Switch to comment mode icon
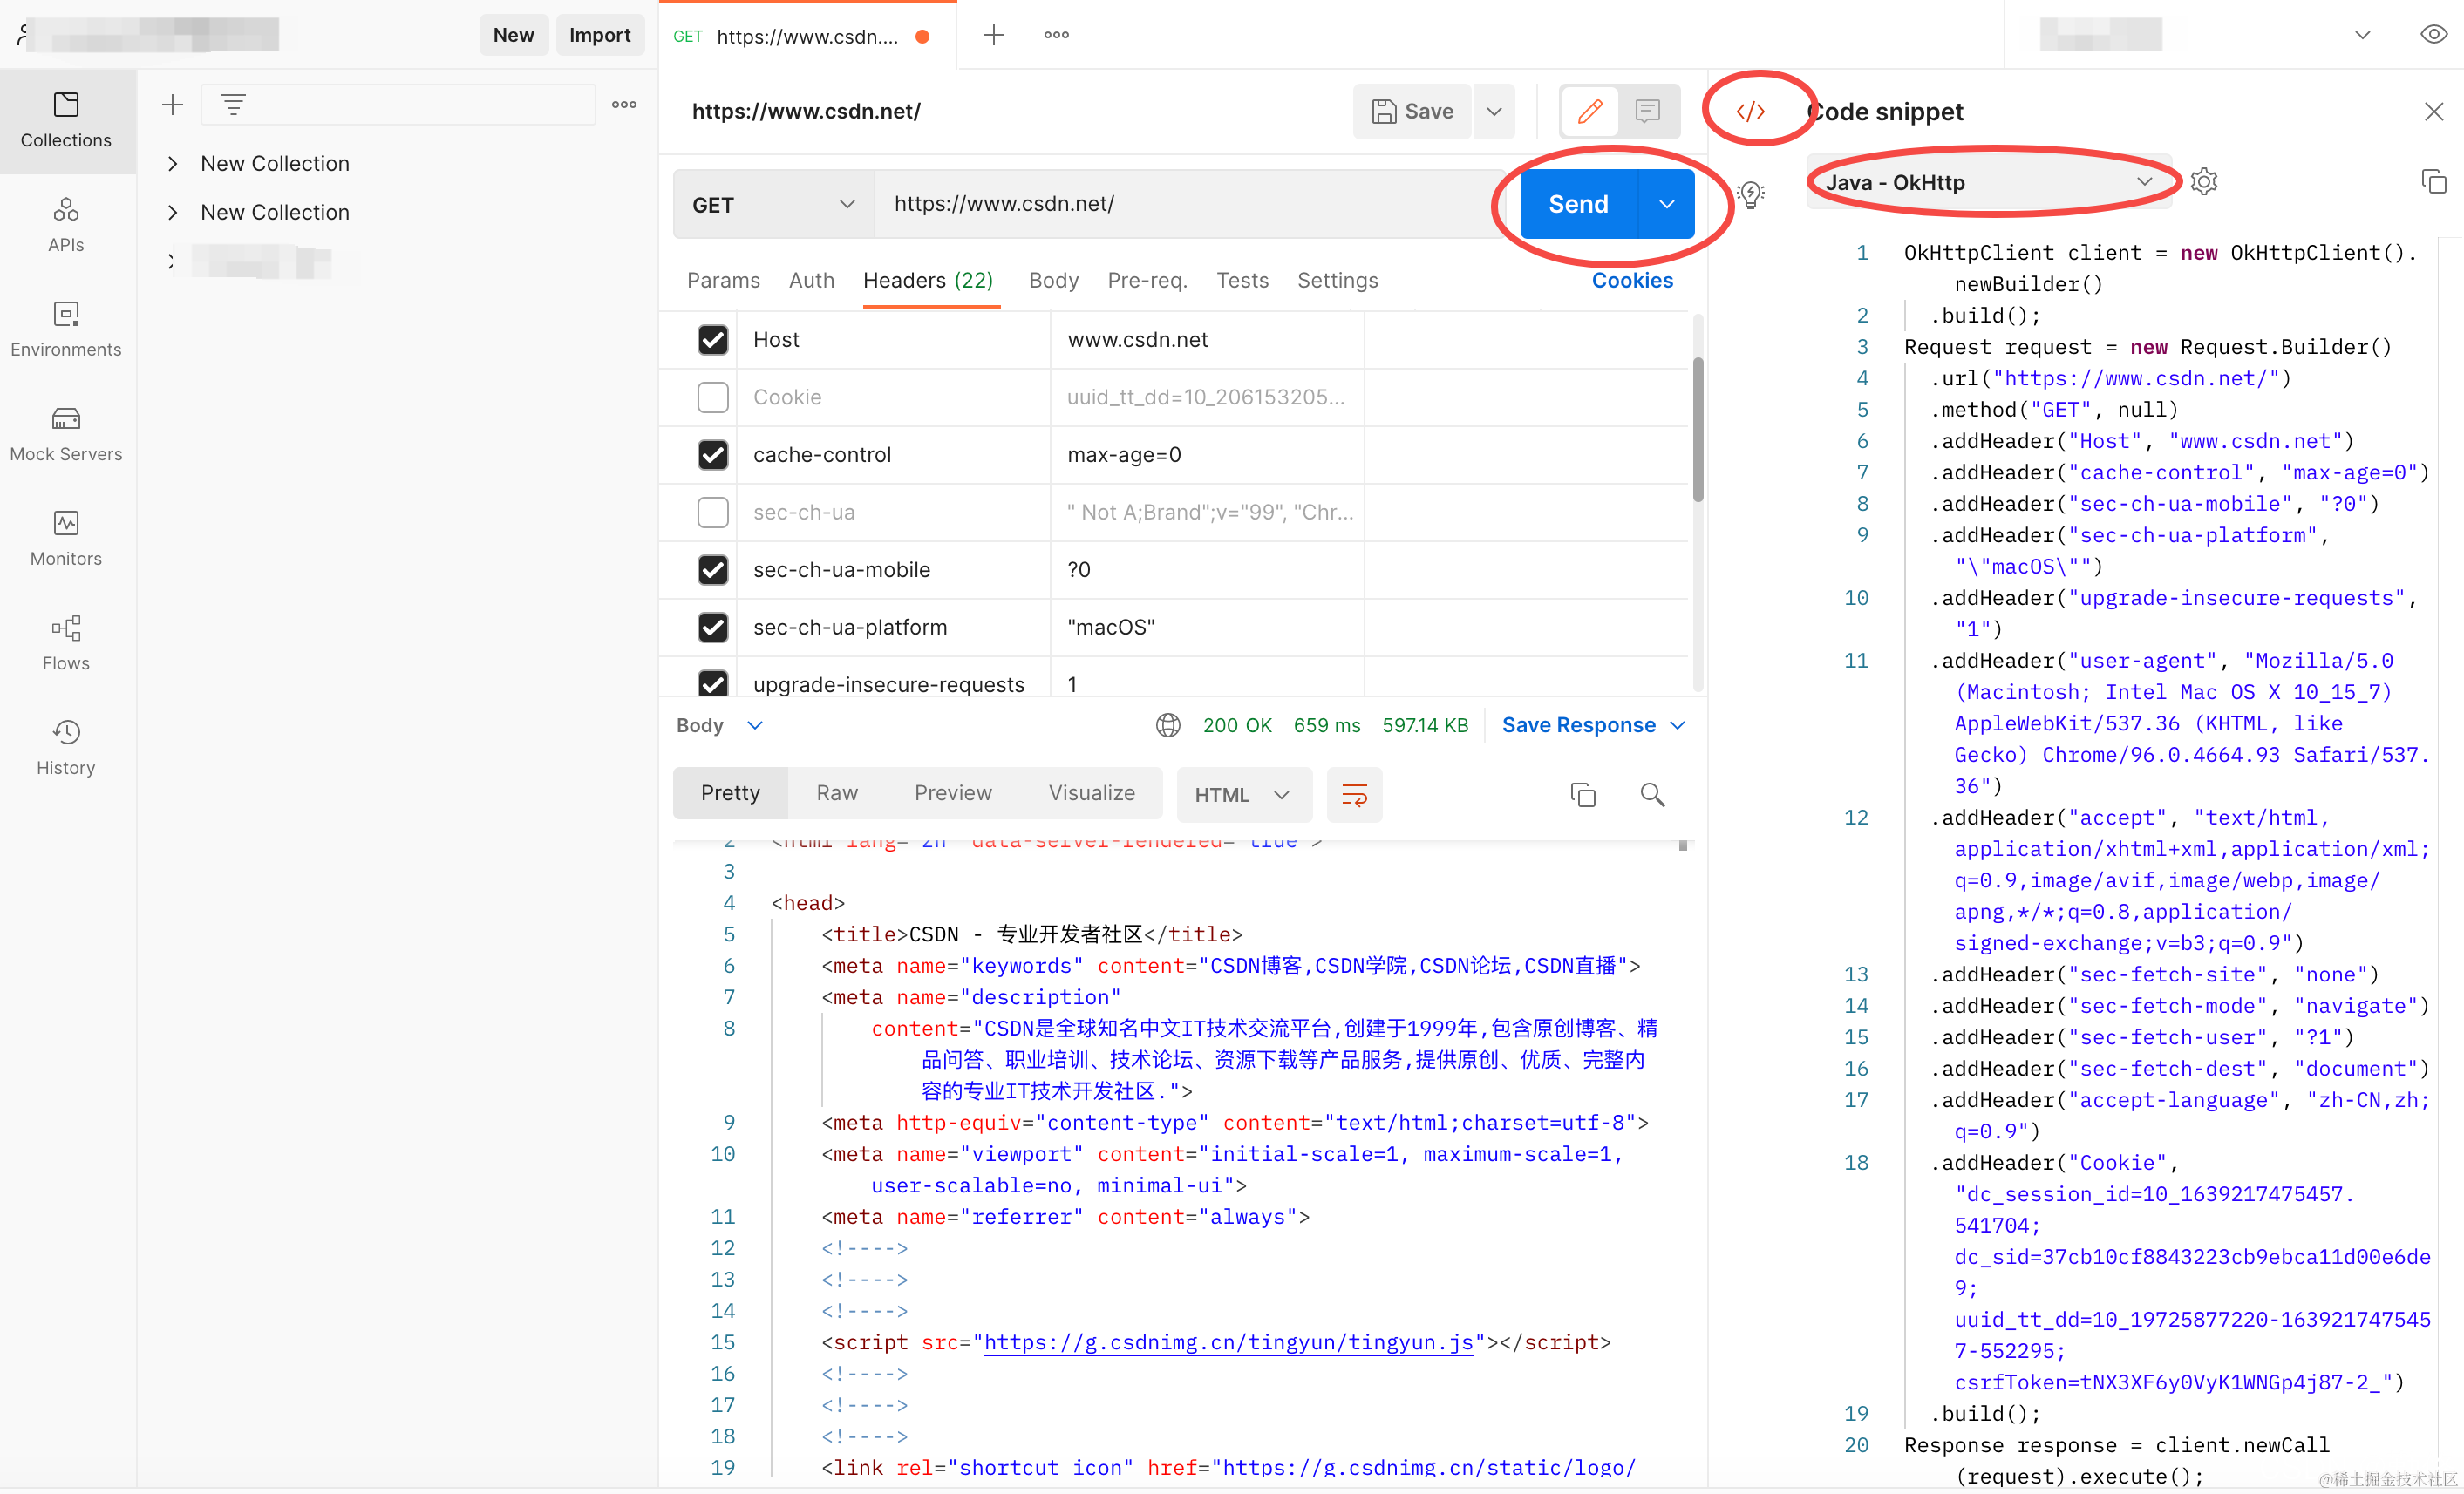This screenshot has width=2464, height=1494. tap(1647, 111)
